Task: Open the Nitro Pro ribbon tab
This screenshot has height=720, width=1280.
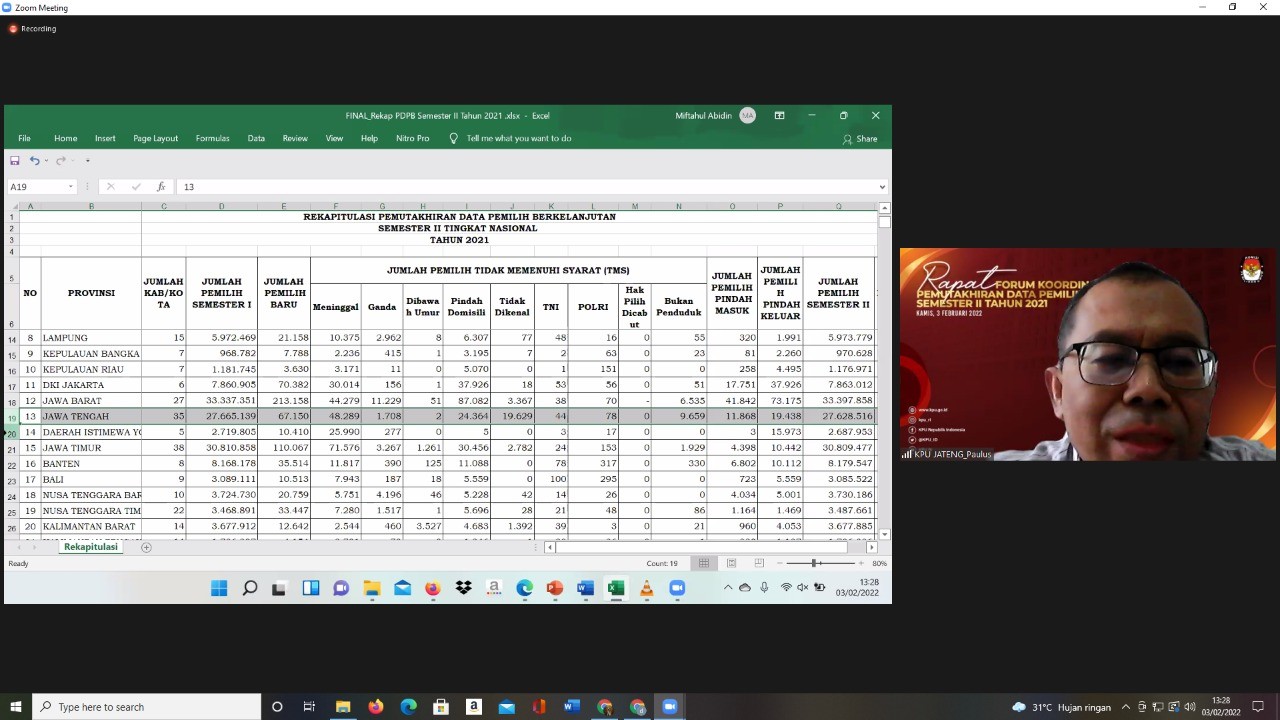Action: coord(412,138)
